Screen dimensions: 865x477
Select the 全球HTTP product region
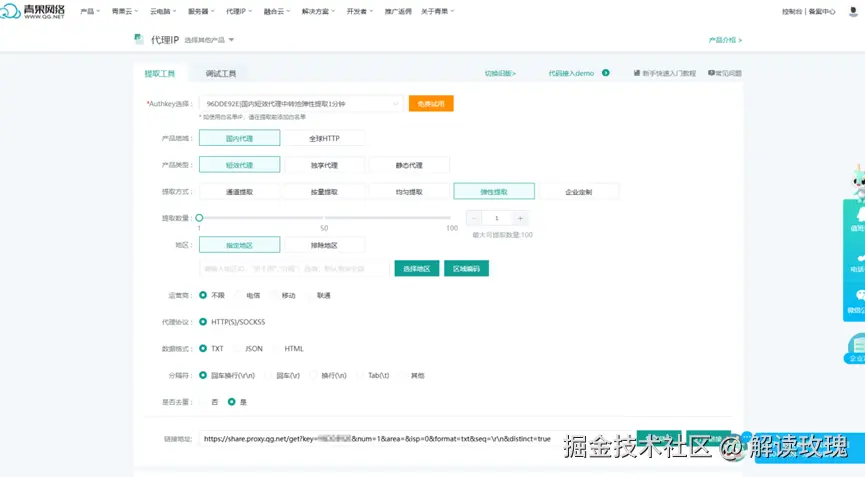(x=324, y=138)
